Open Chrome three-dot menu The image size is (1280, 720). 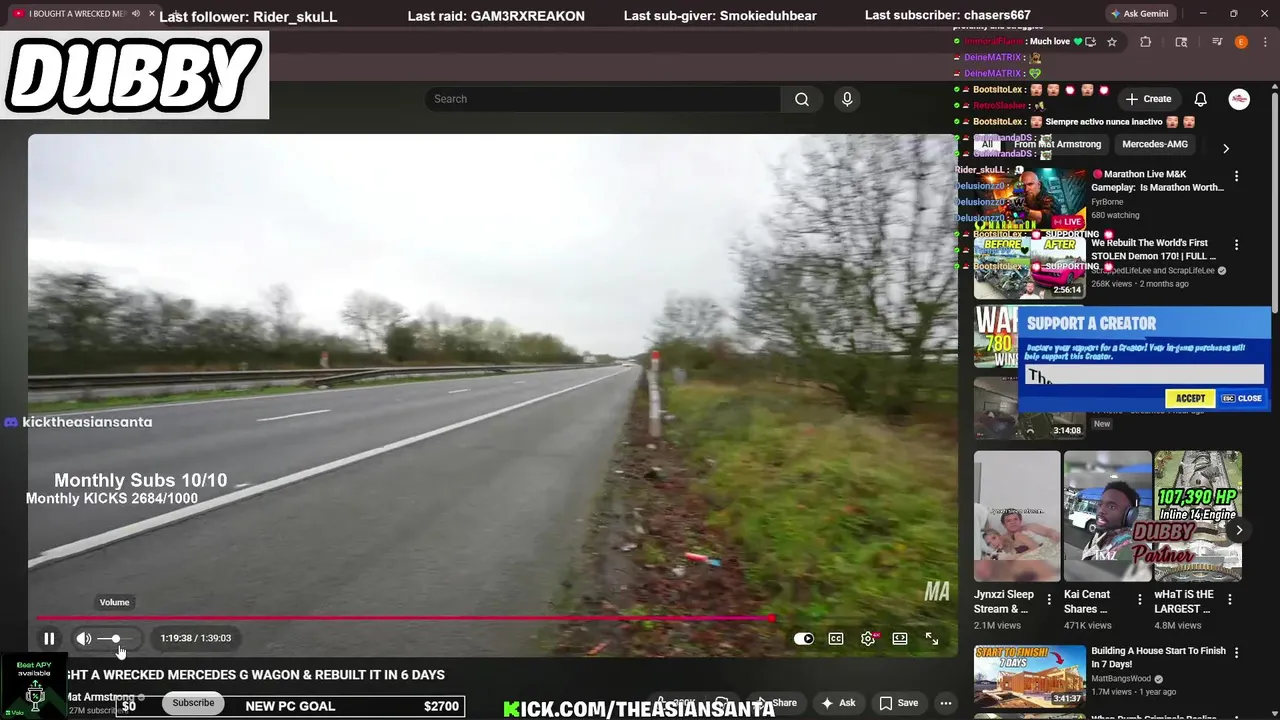[x=1264, y=42]
